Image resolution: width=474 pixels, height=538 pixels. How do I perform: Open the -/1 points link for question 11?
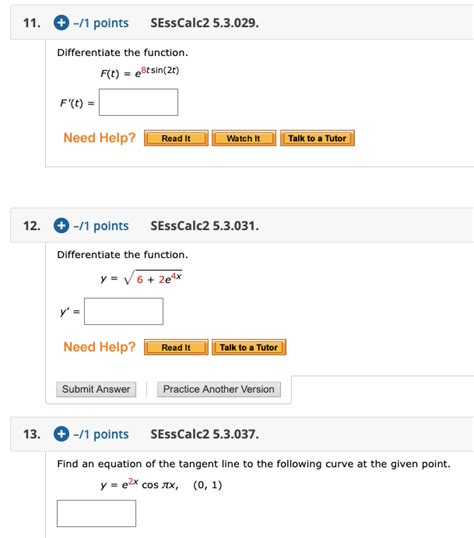[x=101, y=23]
